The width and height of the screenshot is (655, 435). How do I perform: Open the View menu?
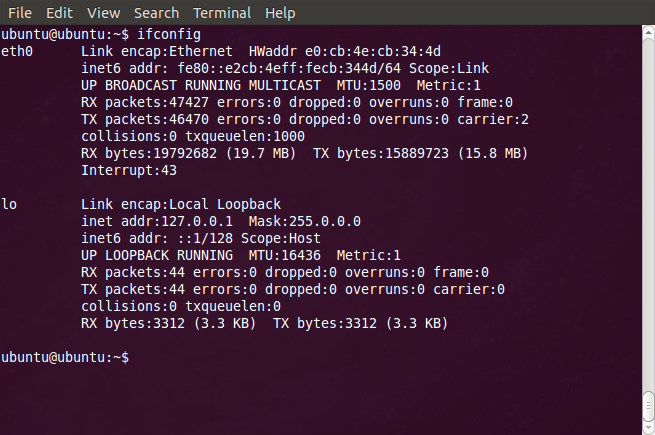click(x=104, y=13)
